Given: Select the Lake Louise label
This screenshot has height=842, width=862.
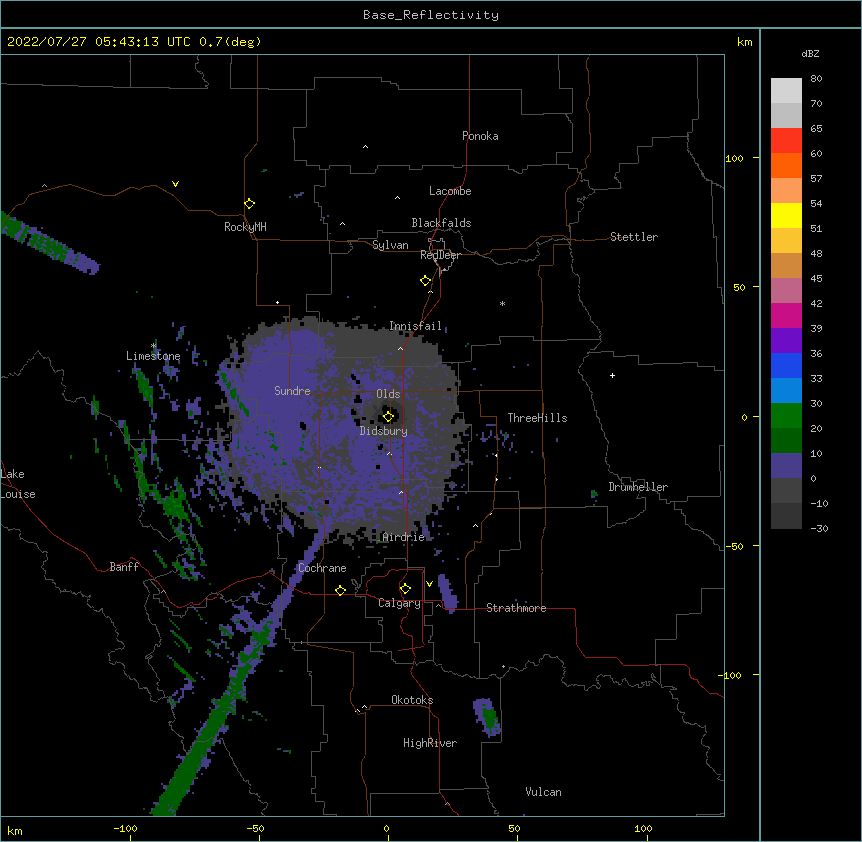Looking at the screenshot, I should click(x=16, y=484).
